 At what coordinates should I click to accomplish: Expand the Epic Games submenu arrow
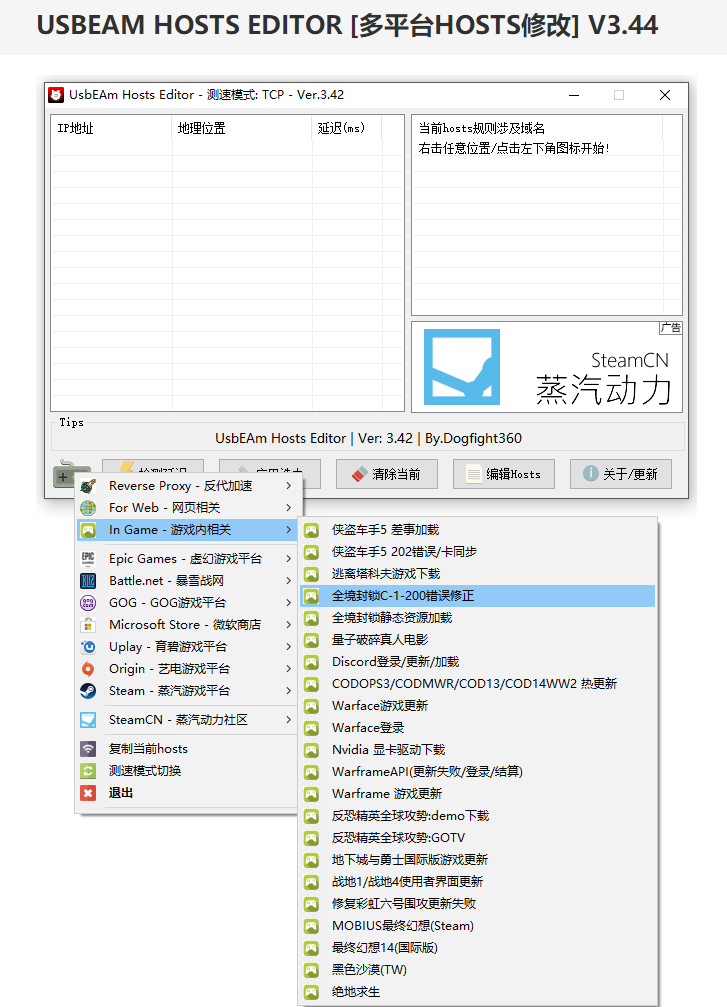(x=288, y=559)
